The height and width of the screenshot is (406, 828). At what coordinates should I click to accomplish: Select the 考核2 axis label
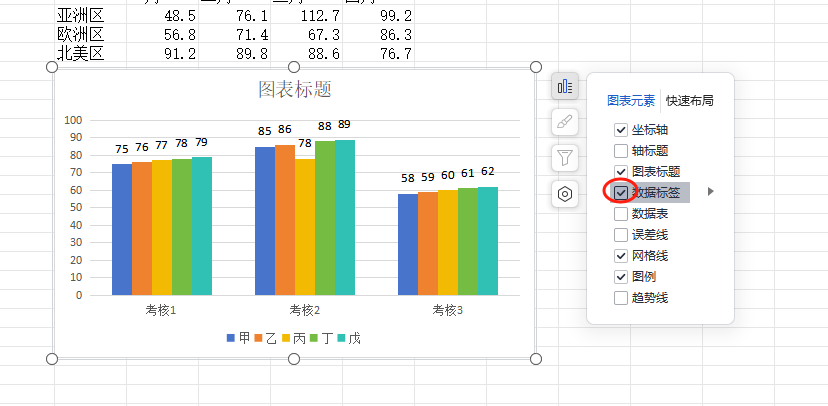pos(305,310)
